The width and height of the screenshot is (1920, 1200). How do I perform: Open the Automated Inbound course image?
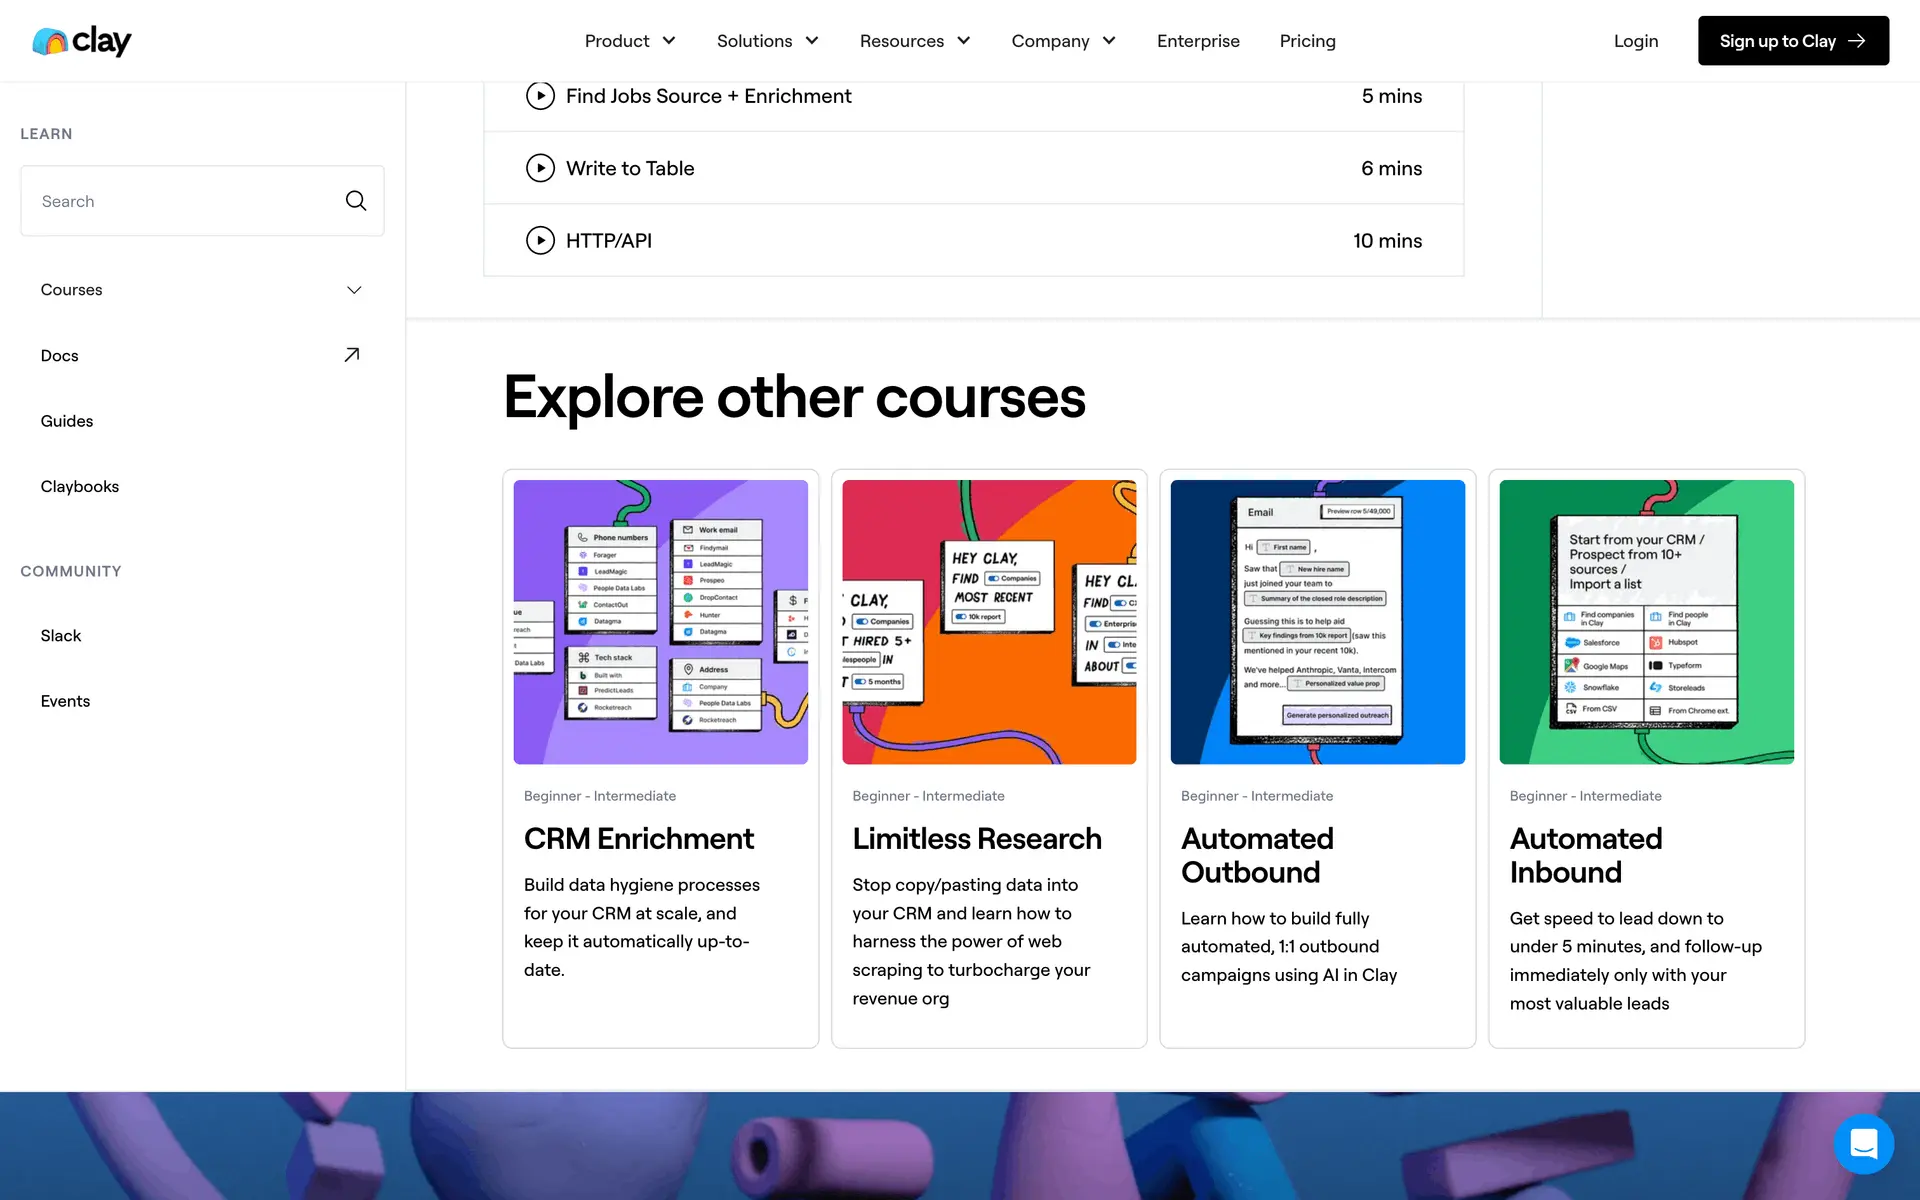[1646, 622]
